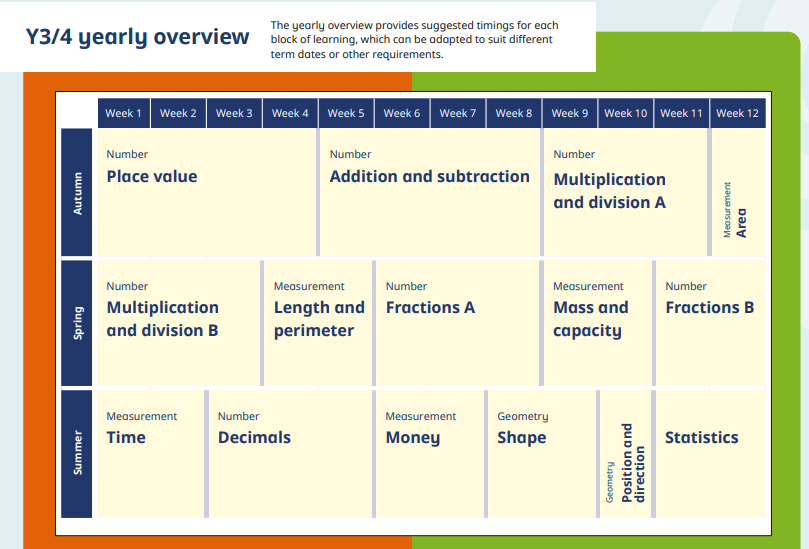Viewport: 809px width, 549px height.
Task: Click the Summer term row label
Action: (78, 453)
